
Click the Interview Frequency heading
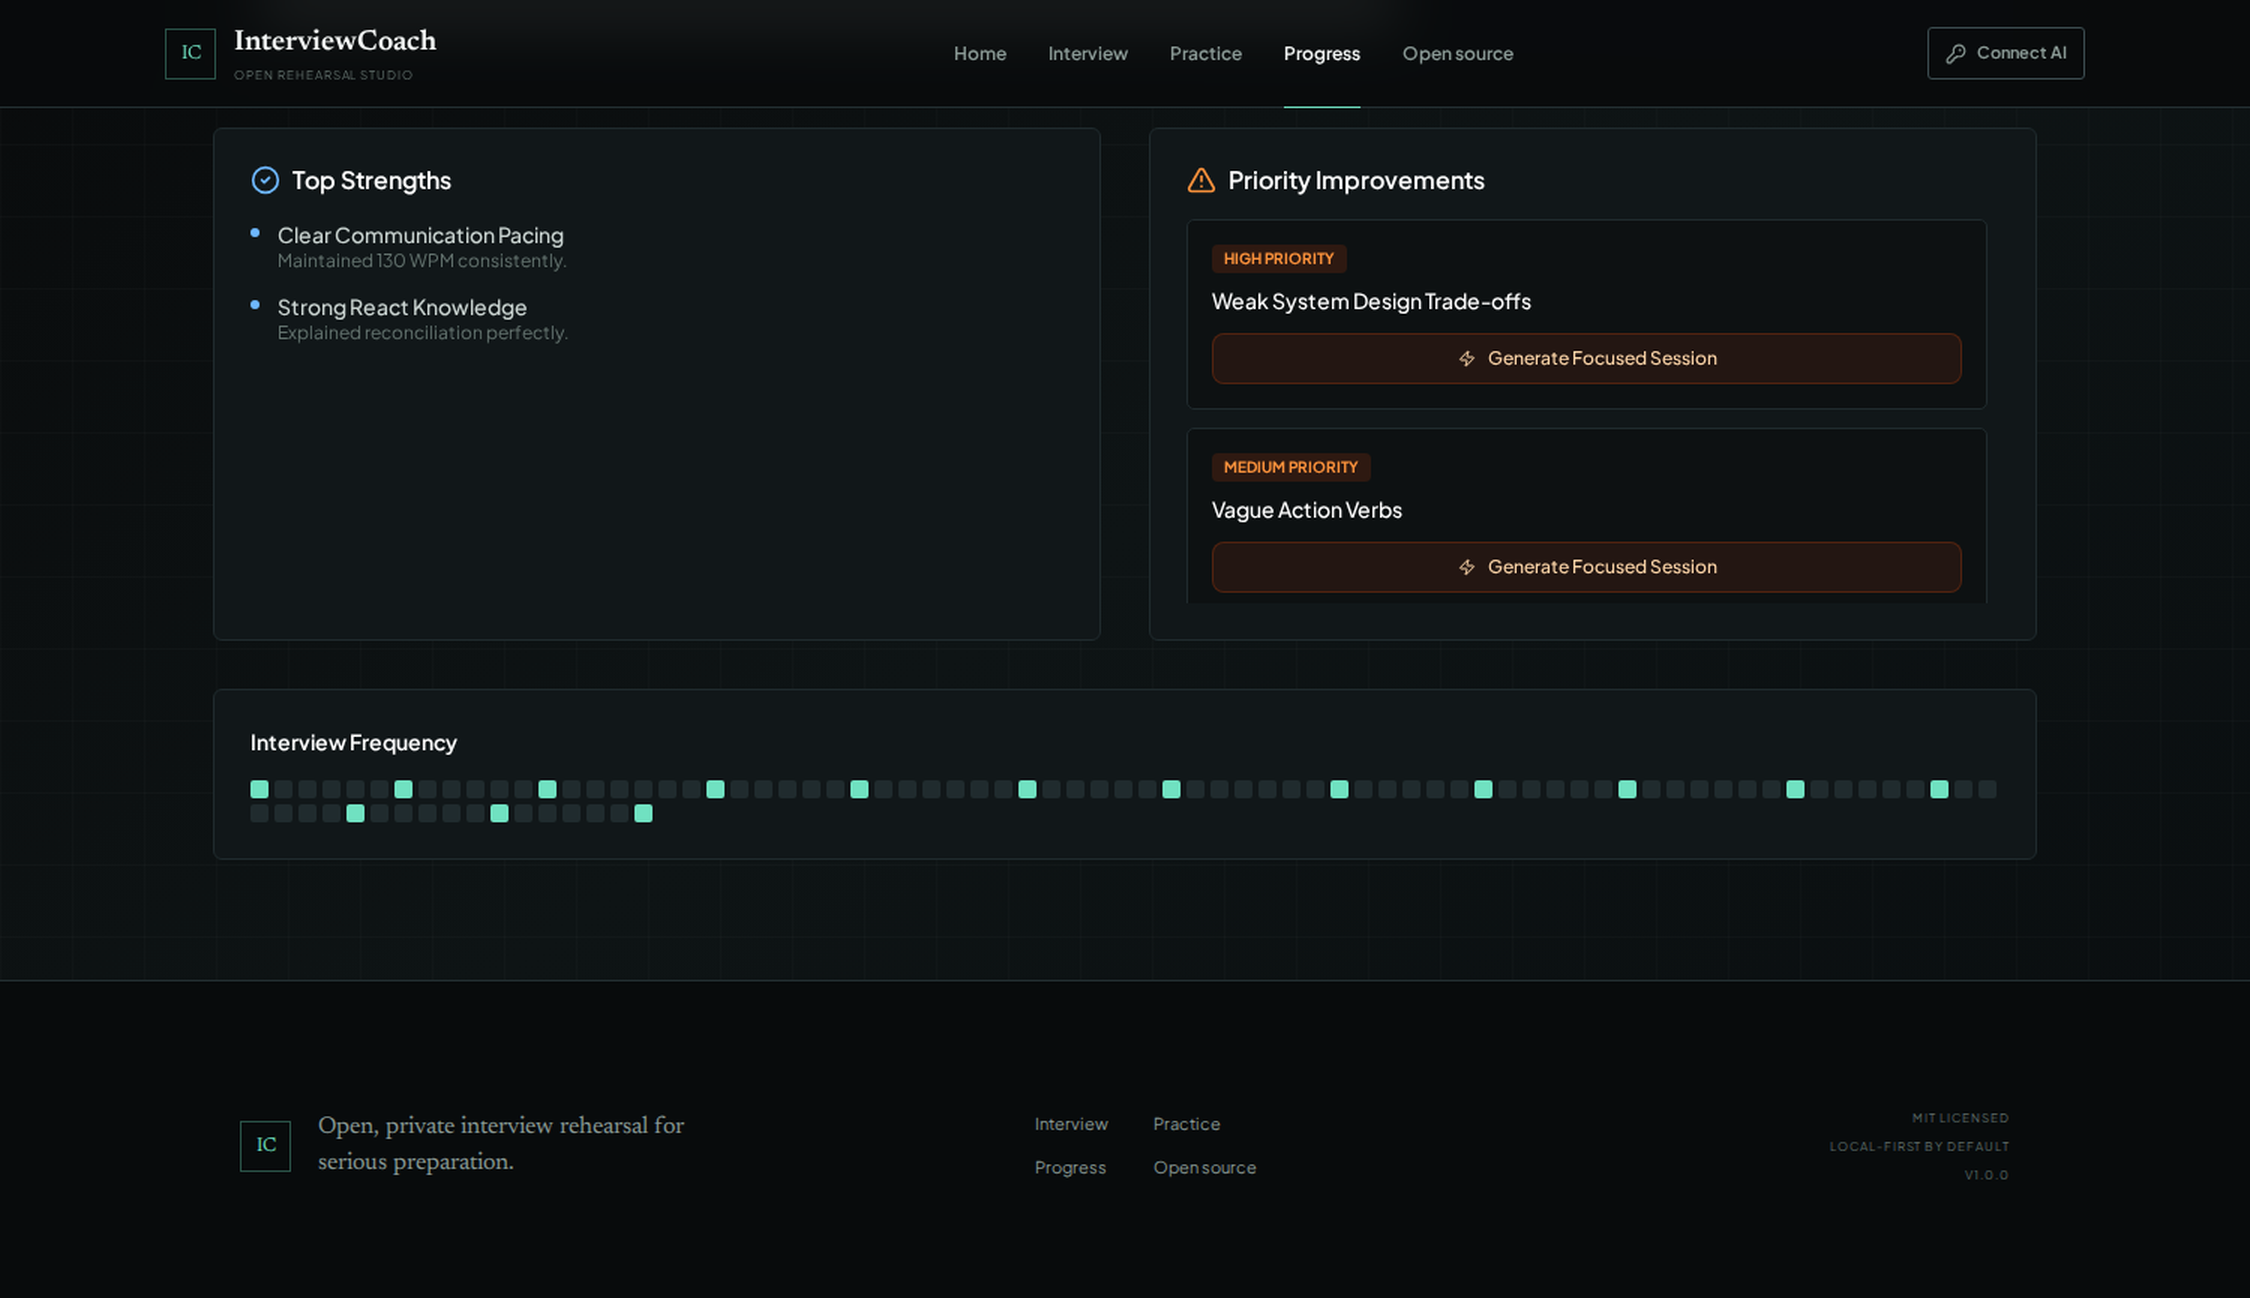353,742
